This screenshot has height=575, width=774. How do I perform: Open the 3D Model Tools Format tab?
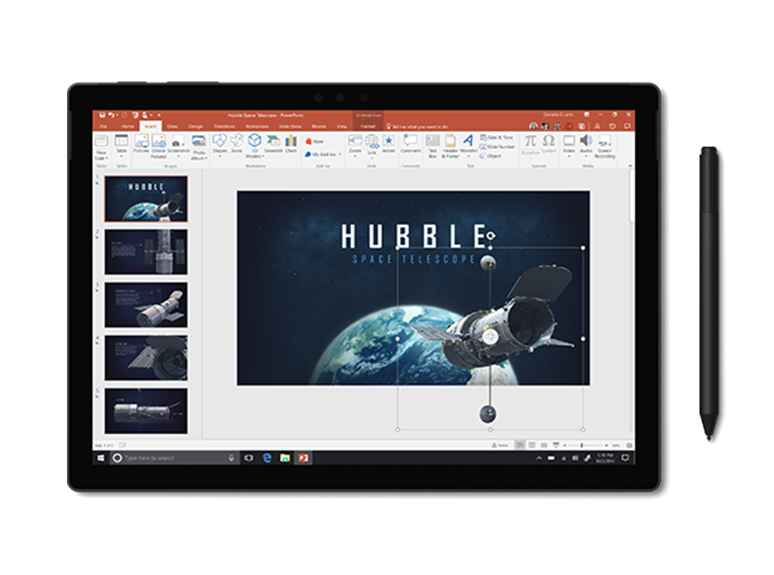pyautogui.click(x=368, y=126)
